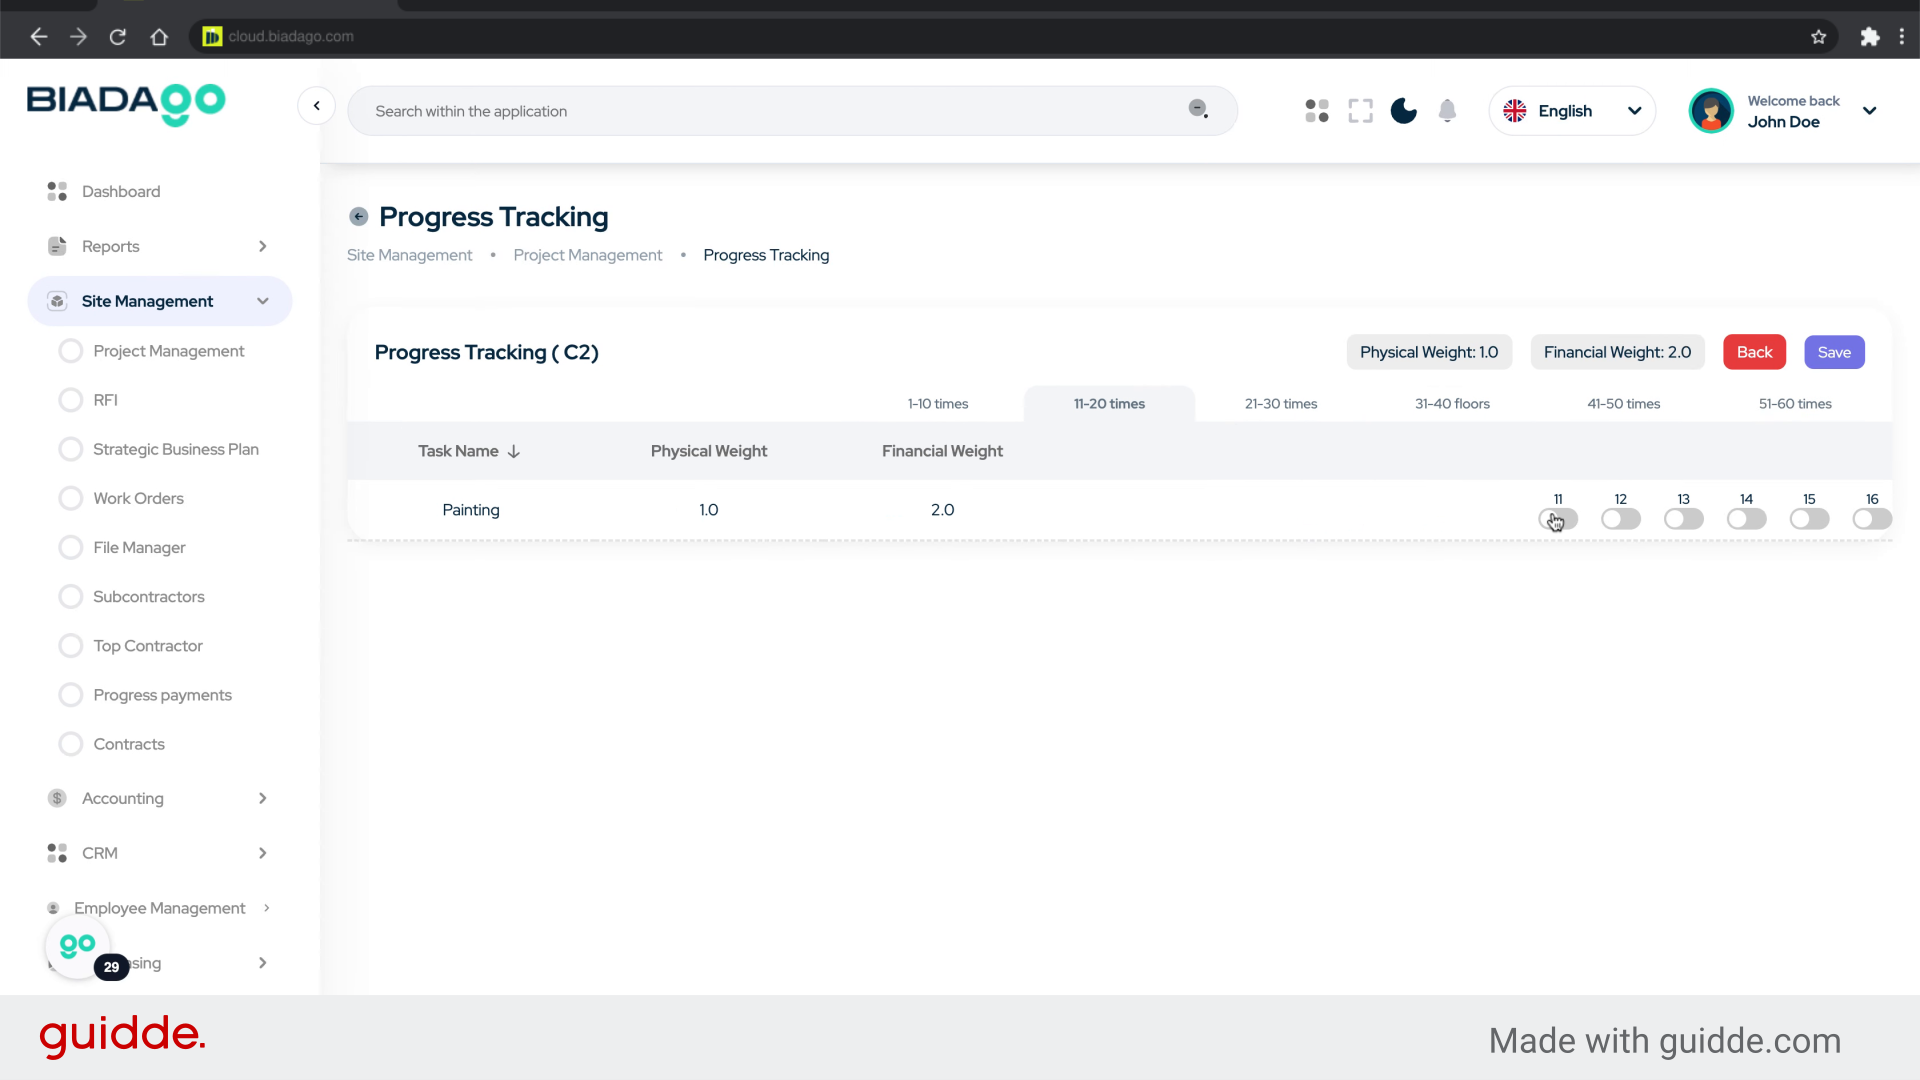Open the English language dropdown

[1572, 111]
